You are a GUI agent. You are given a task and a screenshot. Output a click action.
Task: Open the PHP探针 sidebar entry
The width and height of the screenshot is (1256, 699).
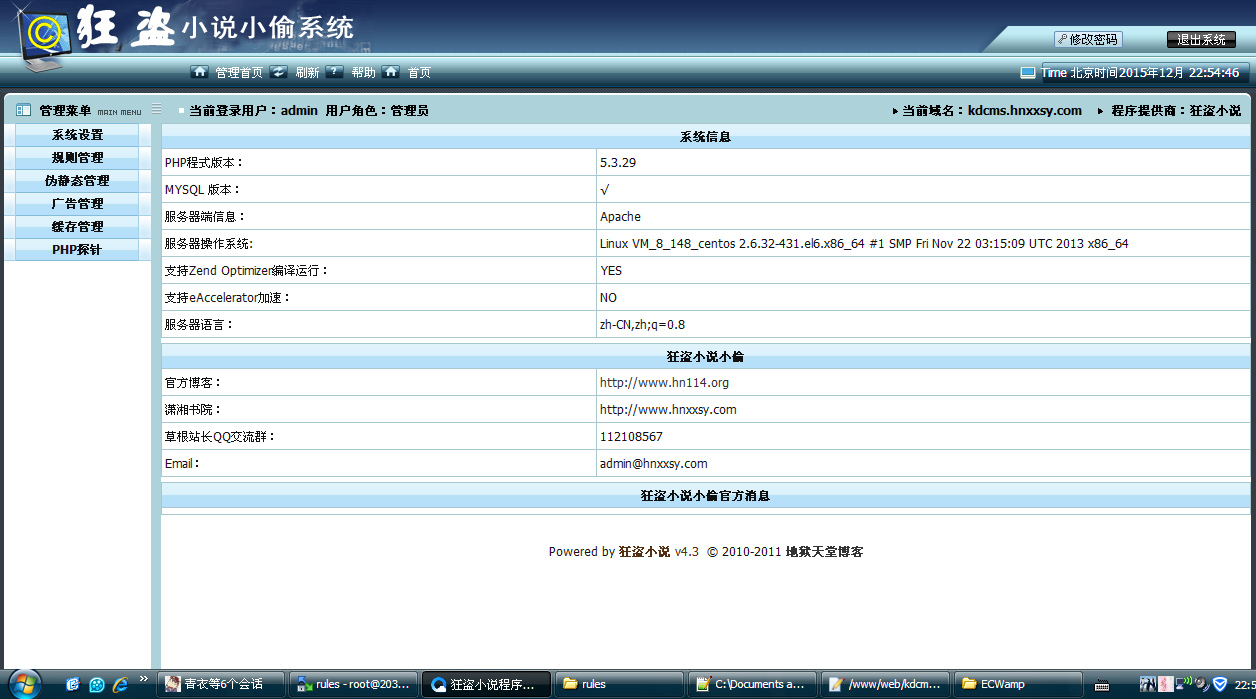click(x=76, y=248)
